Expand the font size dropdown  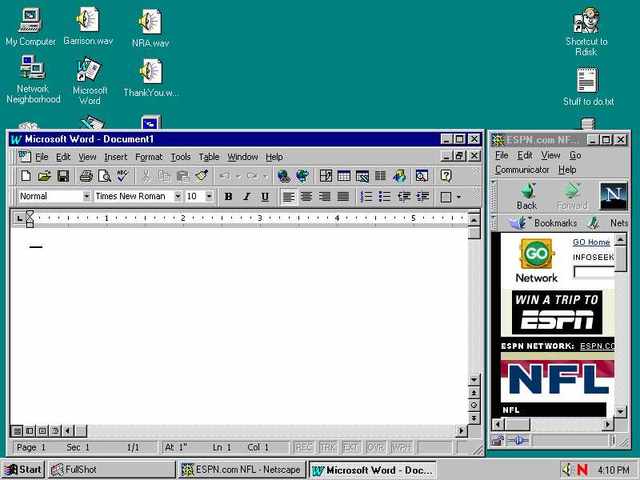coord(209,196)
